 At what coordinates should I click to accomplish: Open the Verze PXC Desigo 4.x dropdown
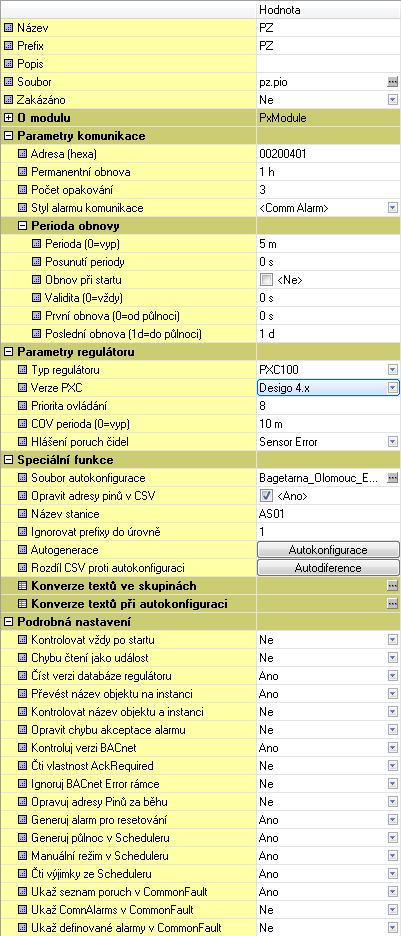393,388
